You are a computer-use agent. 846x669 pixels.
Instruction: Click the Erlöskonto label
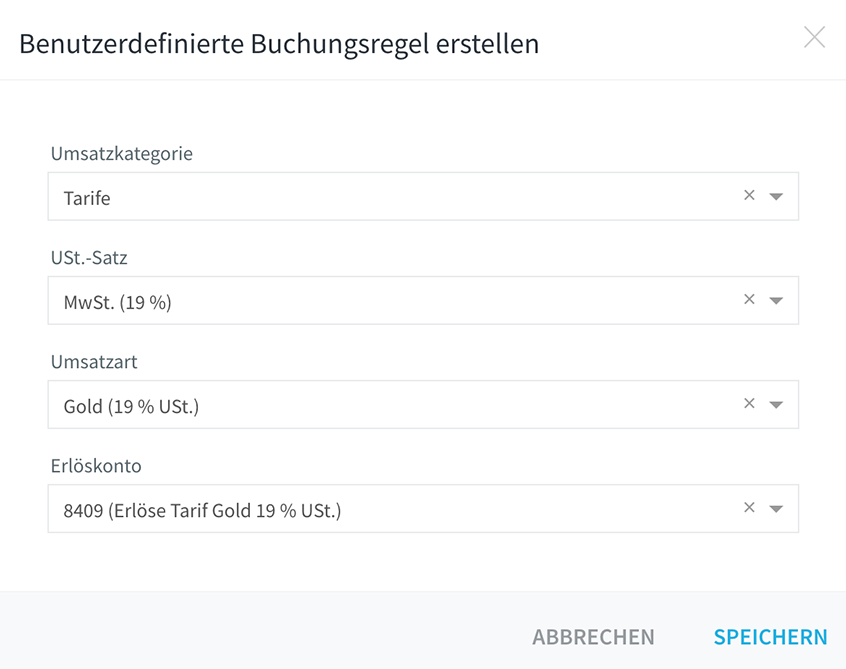(x=96, y=466)
